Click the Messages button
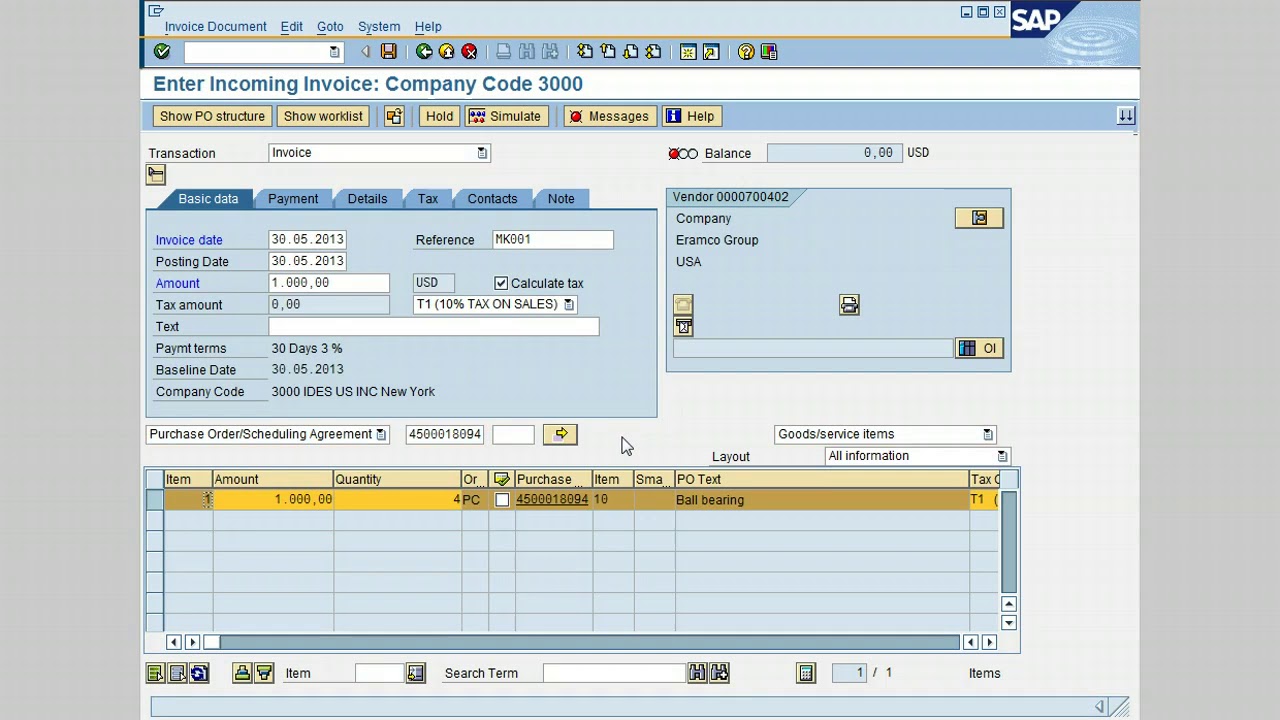1280x720 pixels. 608,116
